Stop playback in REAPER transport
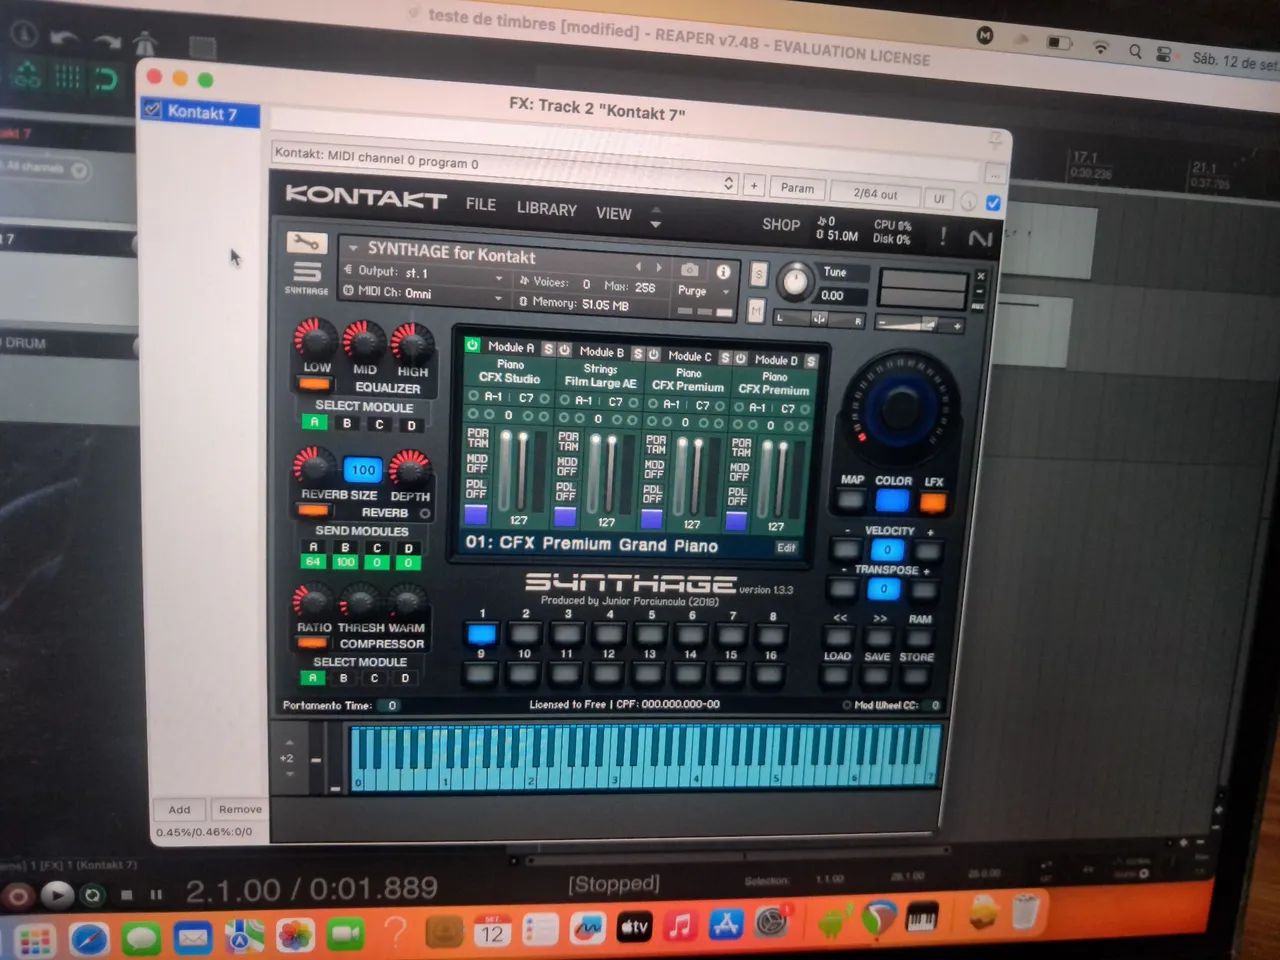The width and height of the screenshot is (1280, 960). pyautogui.click(x=126, y=894)
